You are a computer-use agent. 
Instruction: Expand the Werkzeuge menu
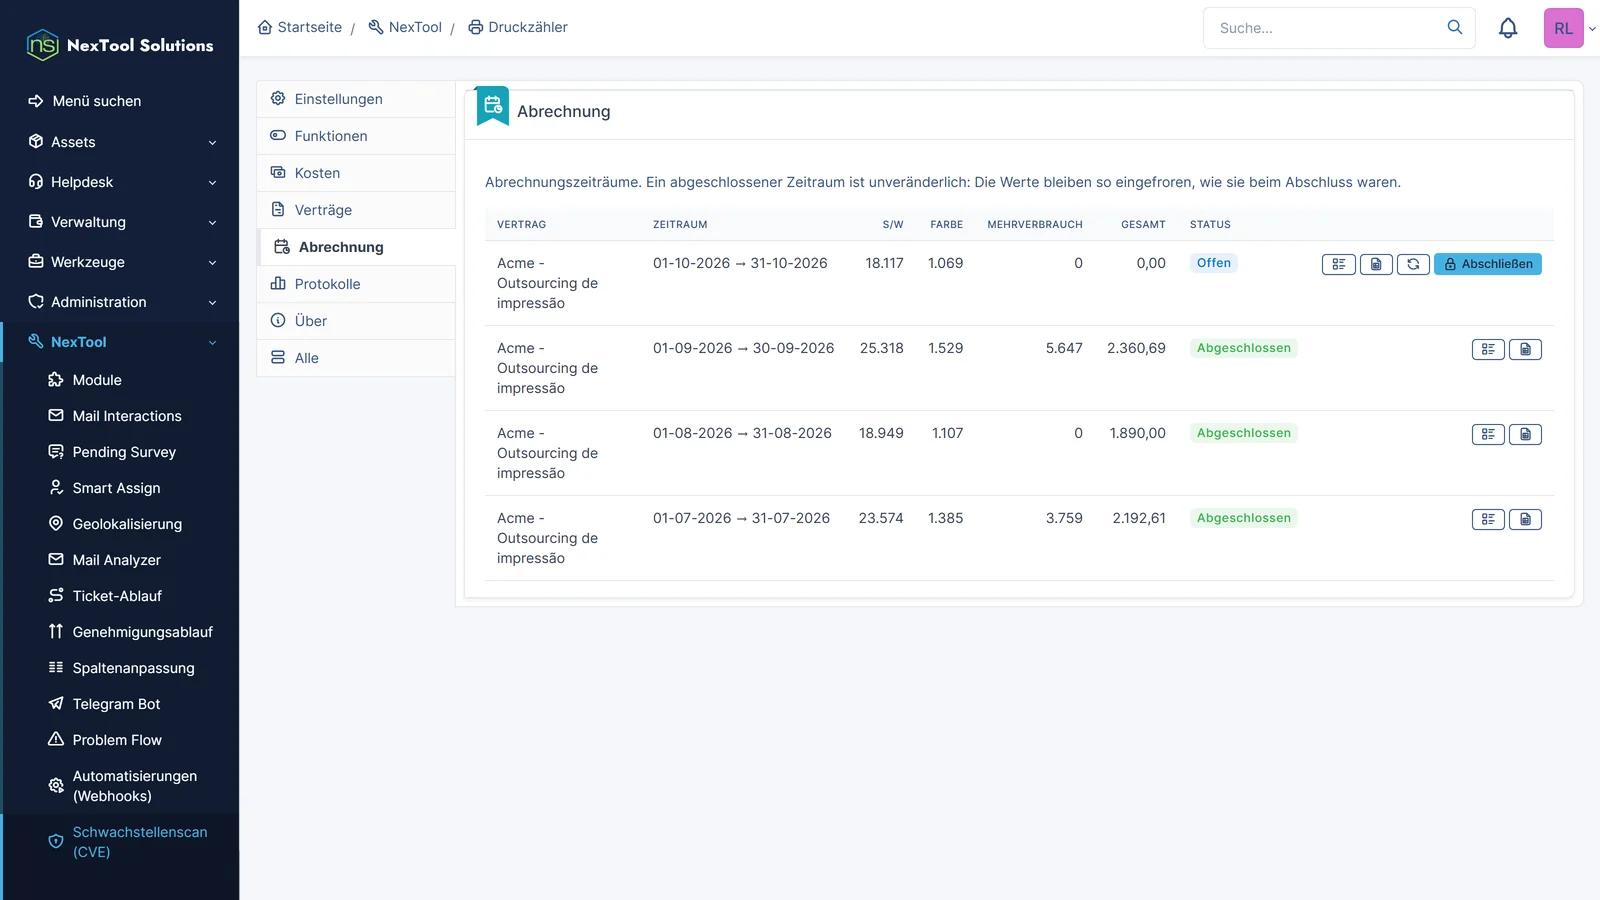click(x=119, y=262)
